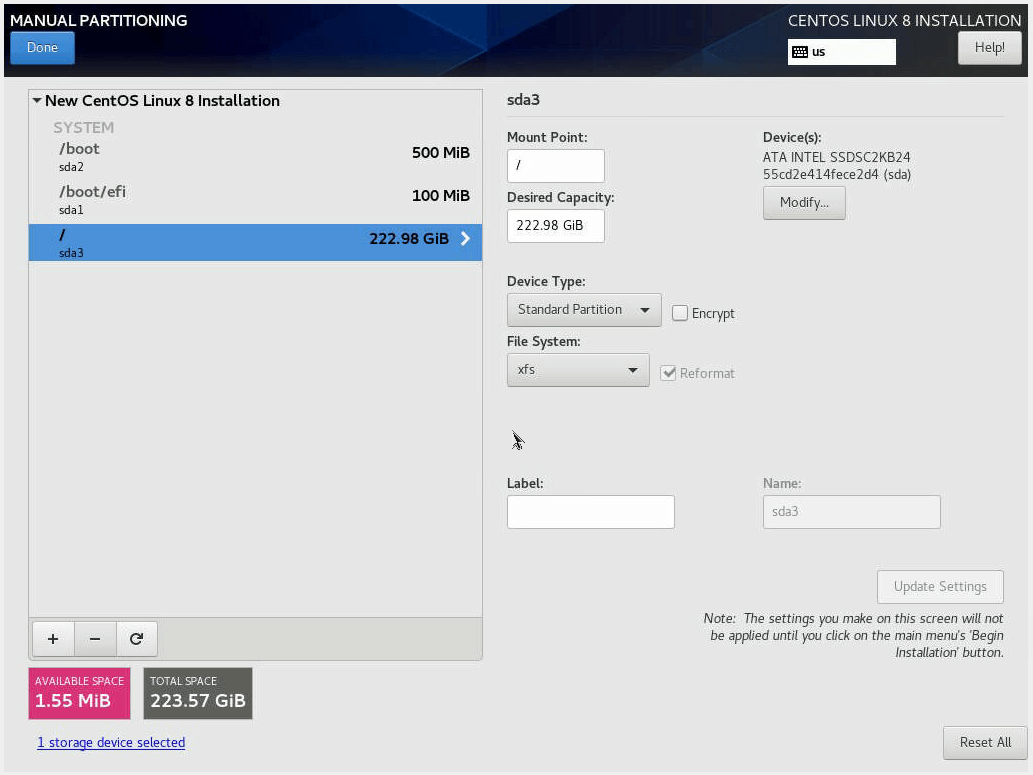This screenshot has height=775, width=1033.
Task: Click the Desired Capacity input field
Action: (x=555, y=225)
